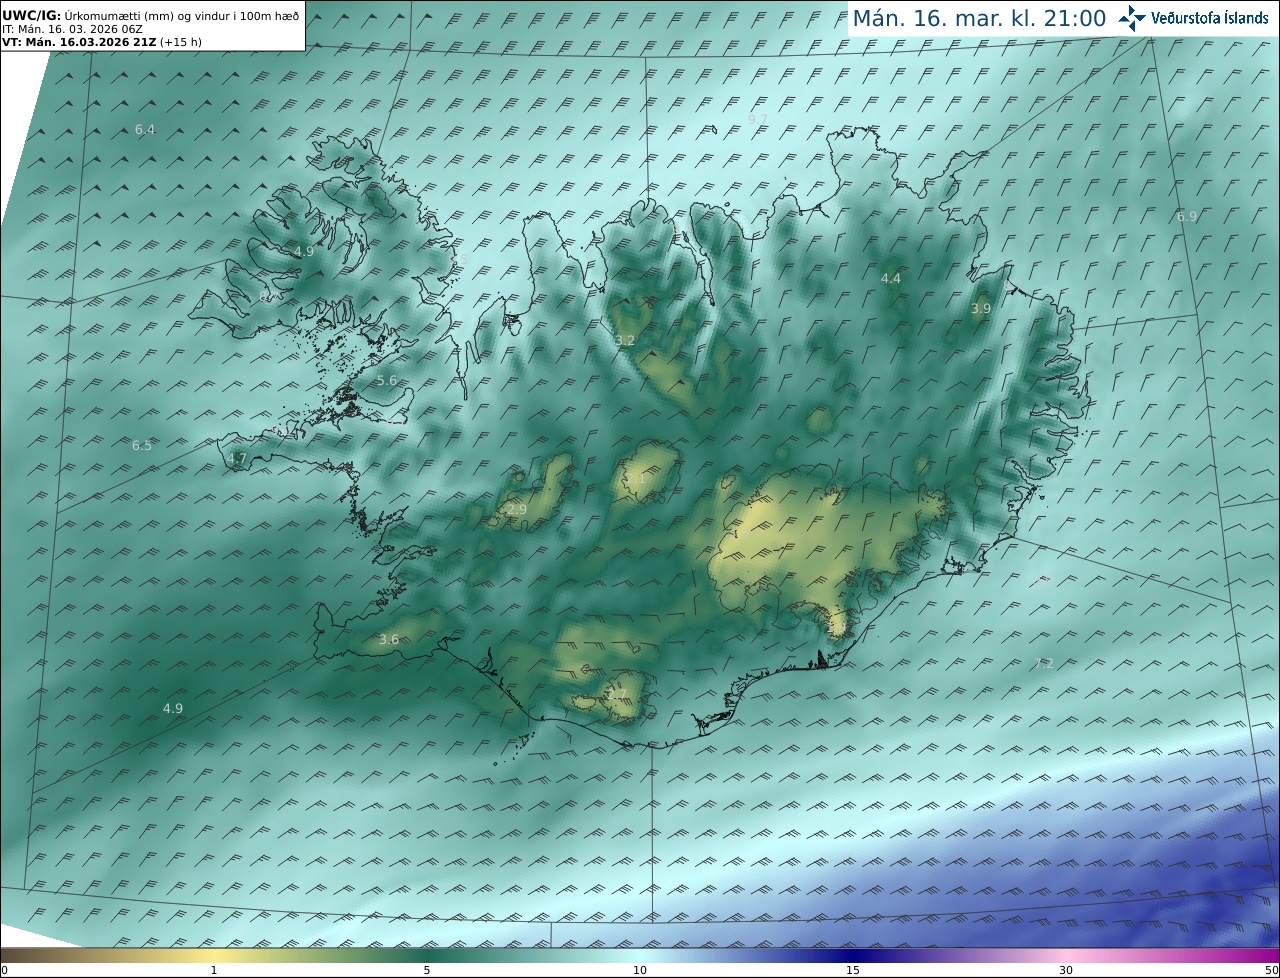Click the VT: Mán. 16.03.2026 21Z line
This screenshot has width=1280, height=978.
click(x=103, y=42)
